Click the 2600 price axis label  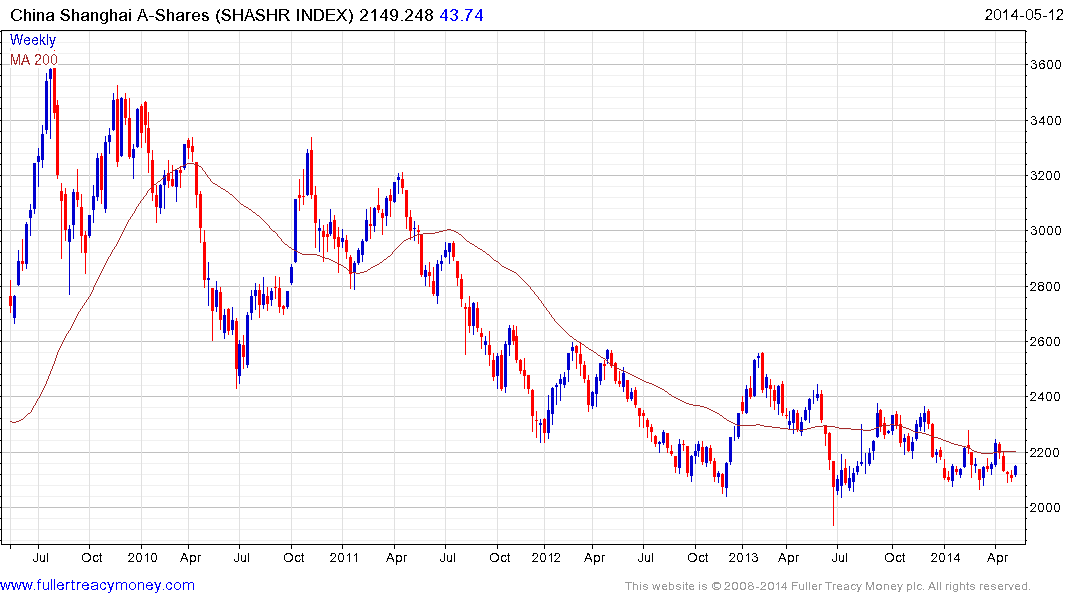[1046, 341]
